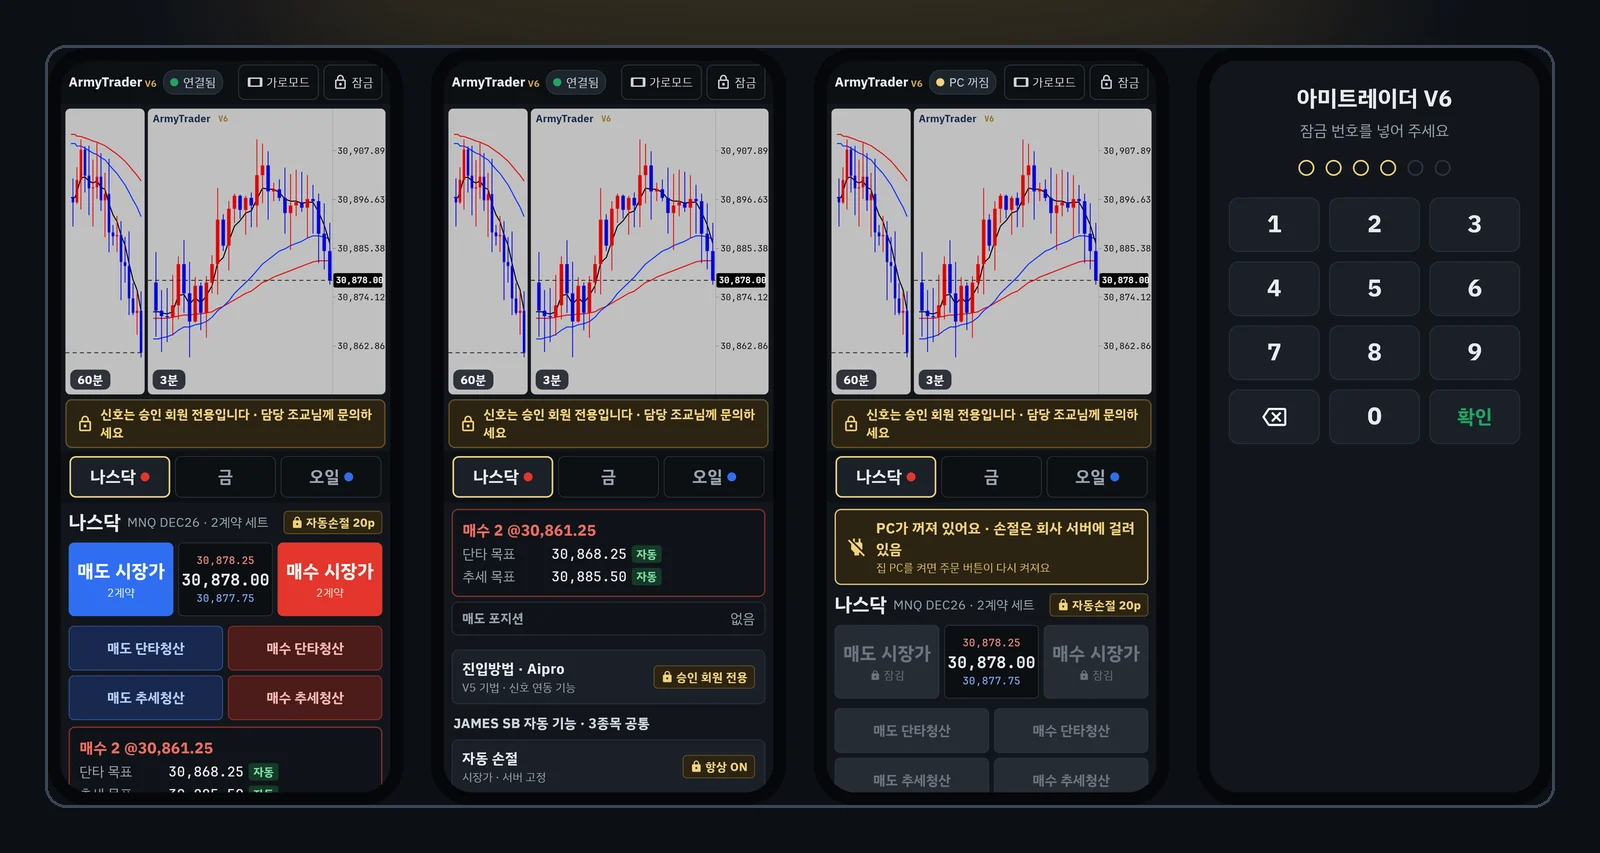Image resolution: width=1600 pixels, height=853 pixels.
Task: Open 3분 chart in second phone
Action: (x=649, y=251)
